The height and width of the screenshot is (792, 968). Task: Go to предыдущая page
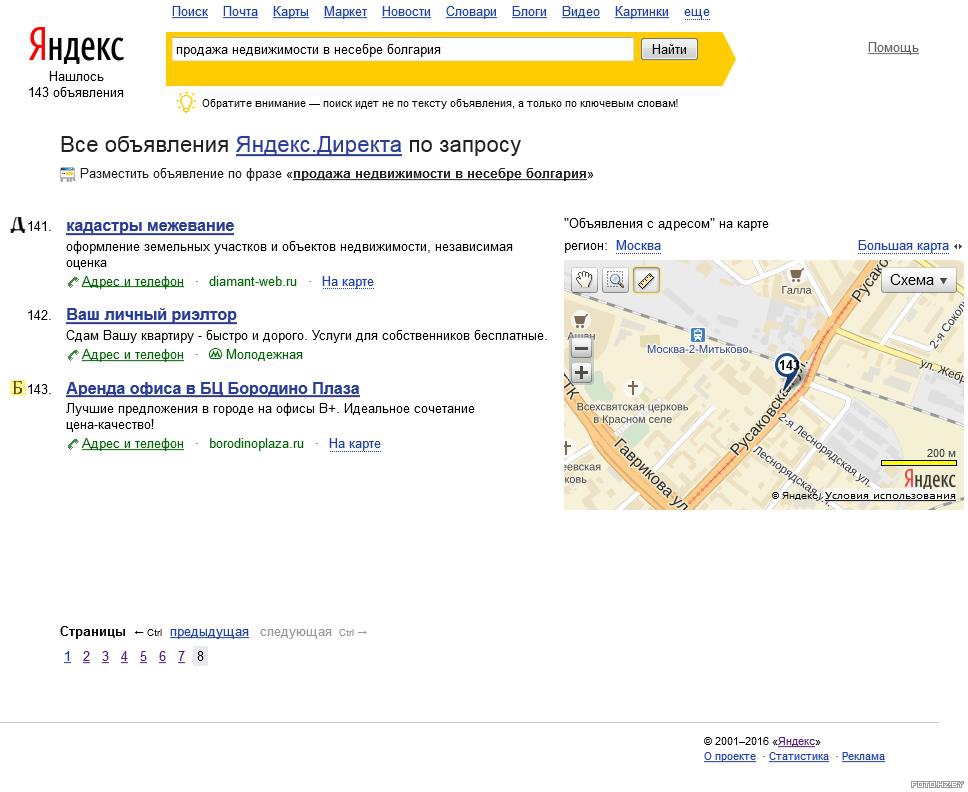click(x=209, y=632)
